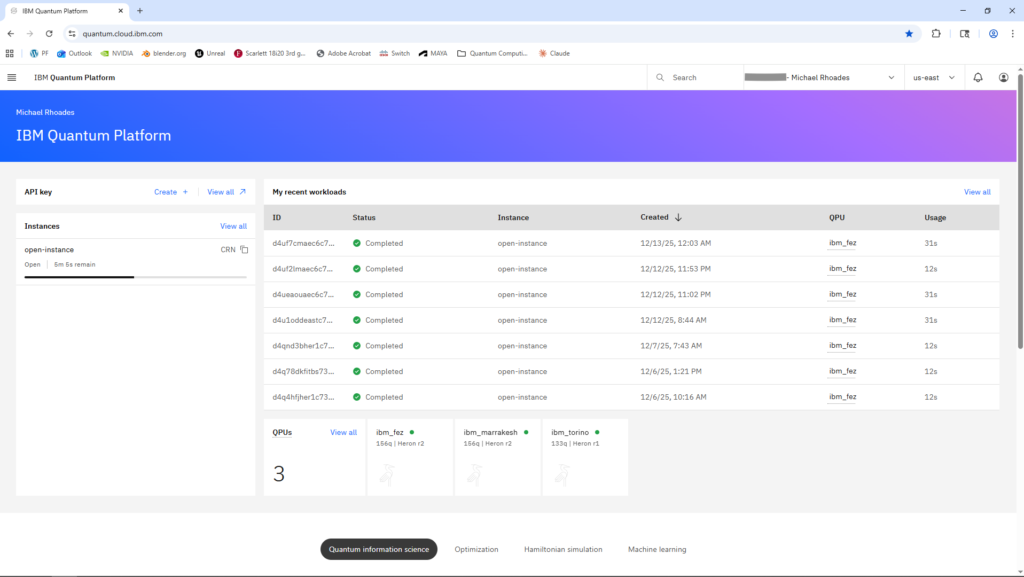The width and height of the screenshot is (1024, 577).
Task: Click the notifications bell icon
Action: tap(977, 77)
